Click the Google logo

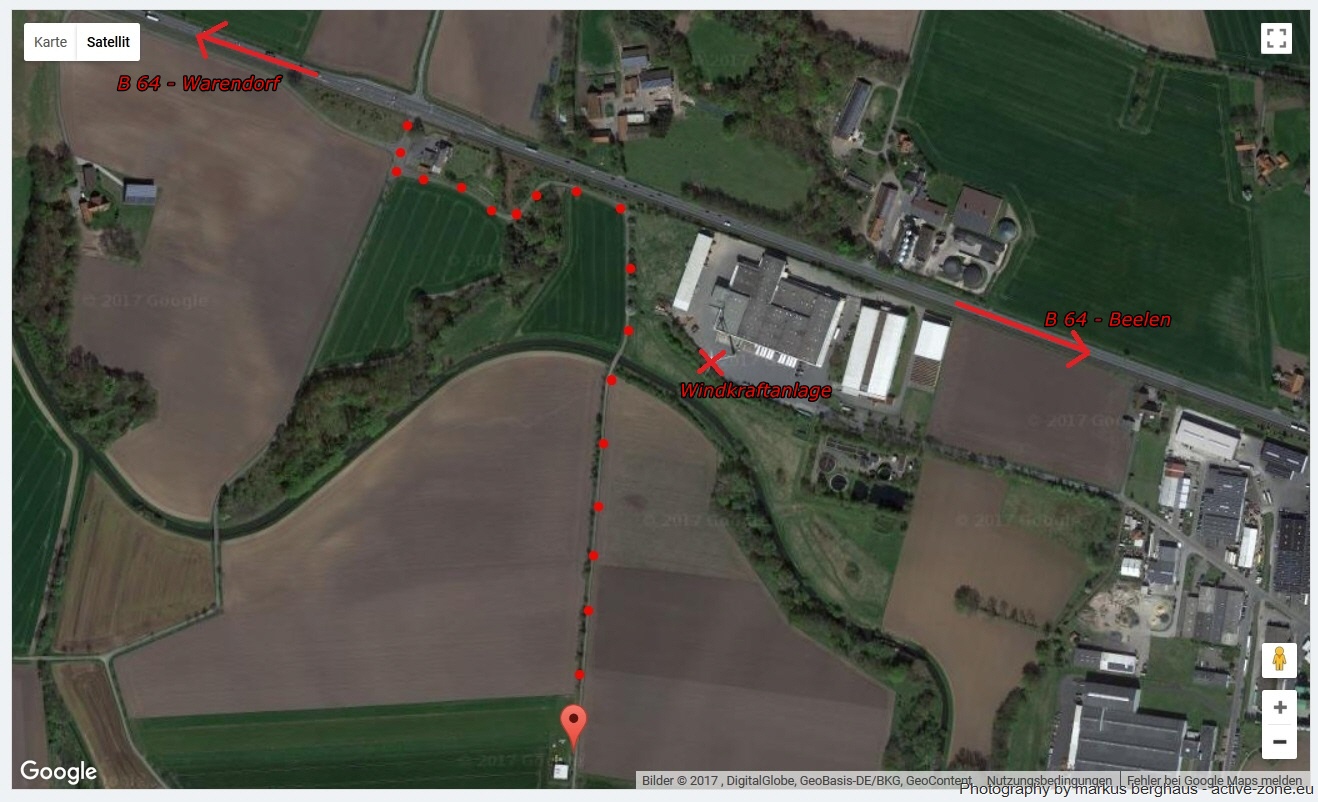point(59,772)
